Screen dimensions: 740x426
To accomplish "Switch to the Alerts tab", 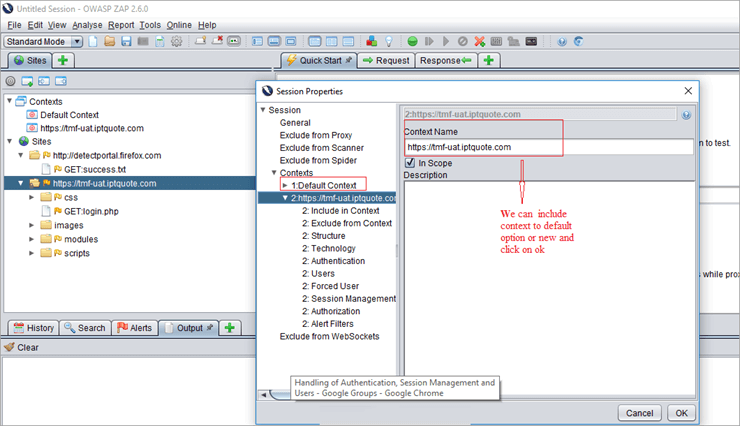I will 133,328.
